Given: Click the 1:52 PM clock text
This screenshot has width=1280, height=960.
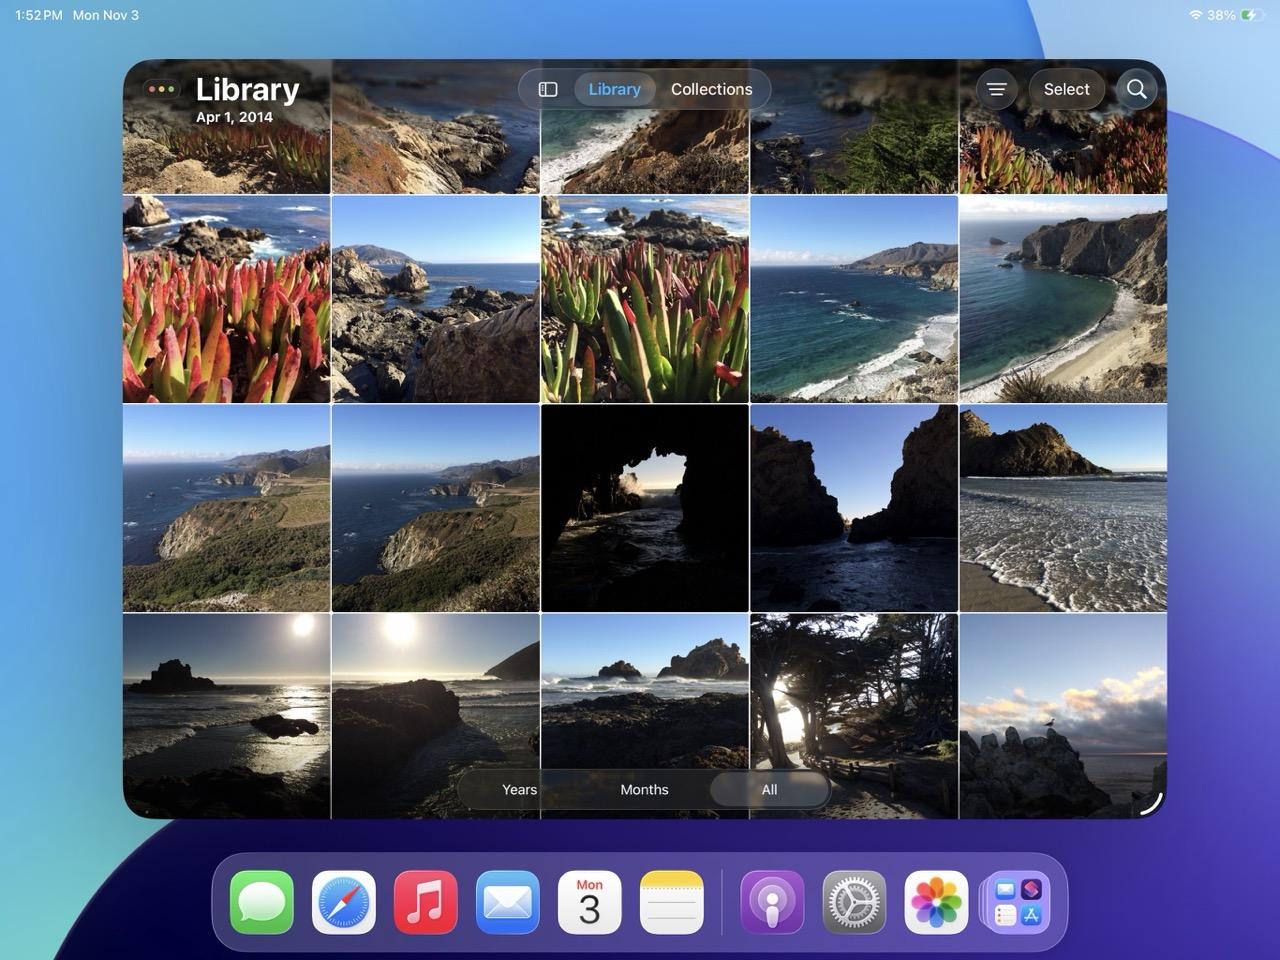Looking at the screenshot, I should coord(39,15).
